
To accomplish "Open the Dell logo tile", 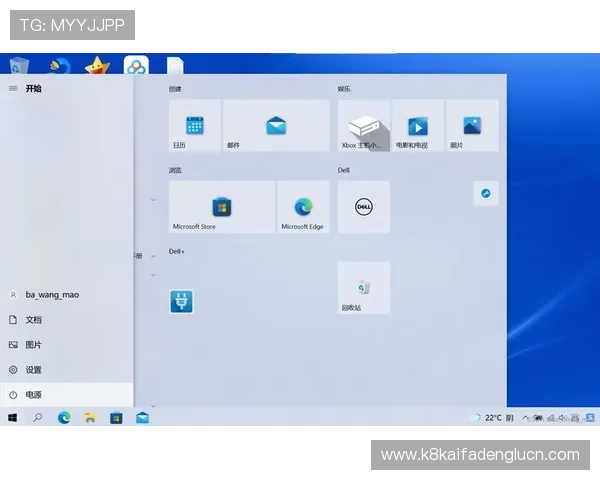I will (x=364, y=207).
